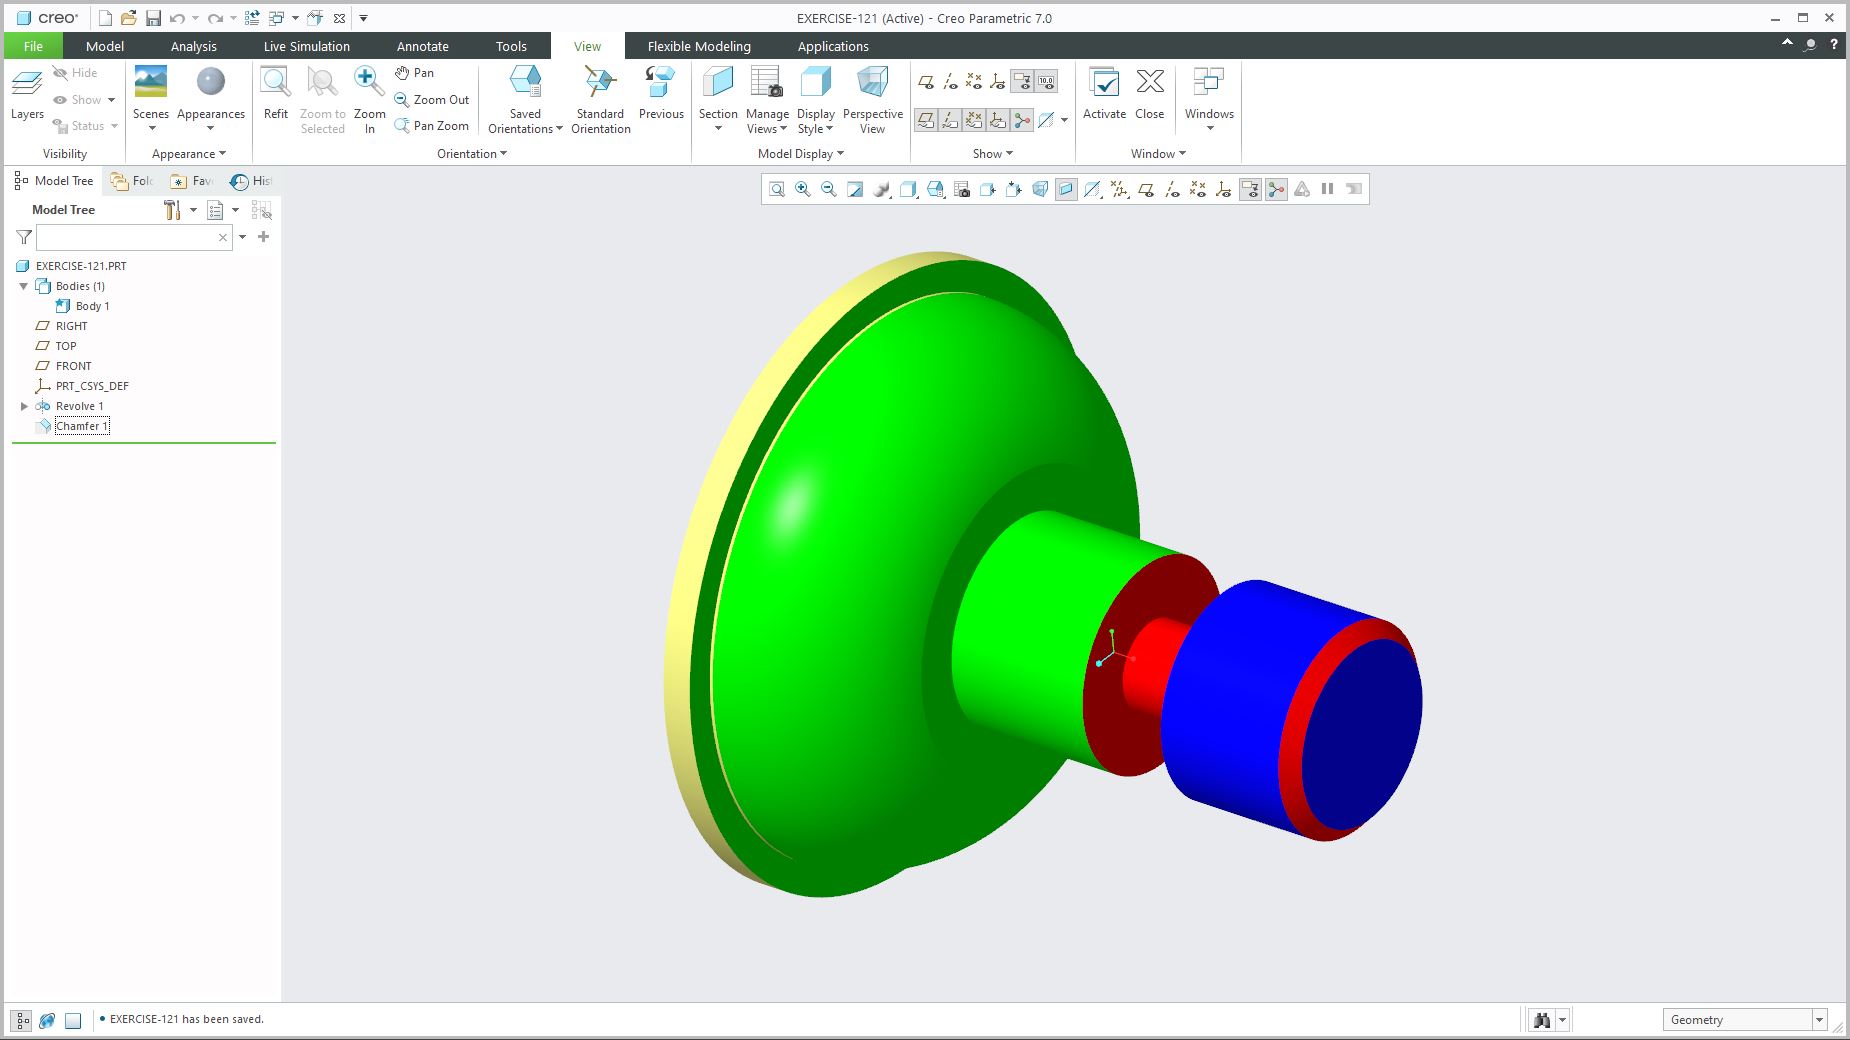This screenshot has height=1040, width=1850.
Task: Open the Analysis ribbon tab
Action: pos(193,46)
